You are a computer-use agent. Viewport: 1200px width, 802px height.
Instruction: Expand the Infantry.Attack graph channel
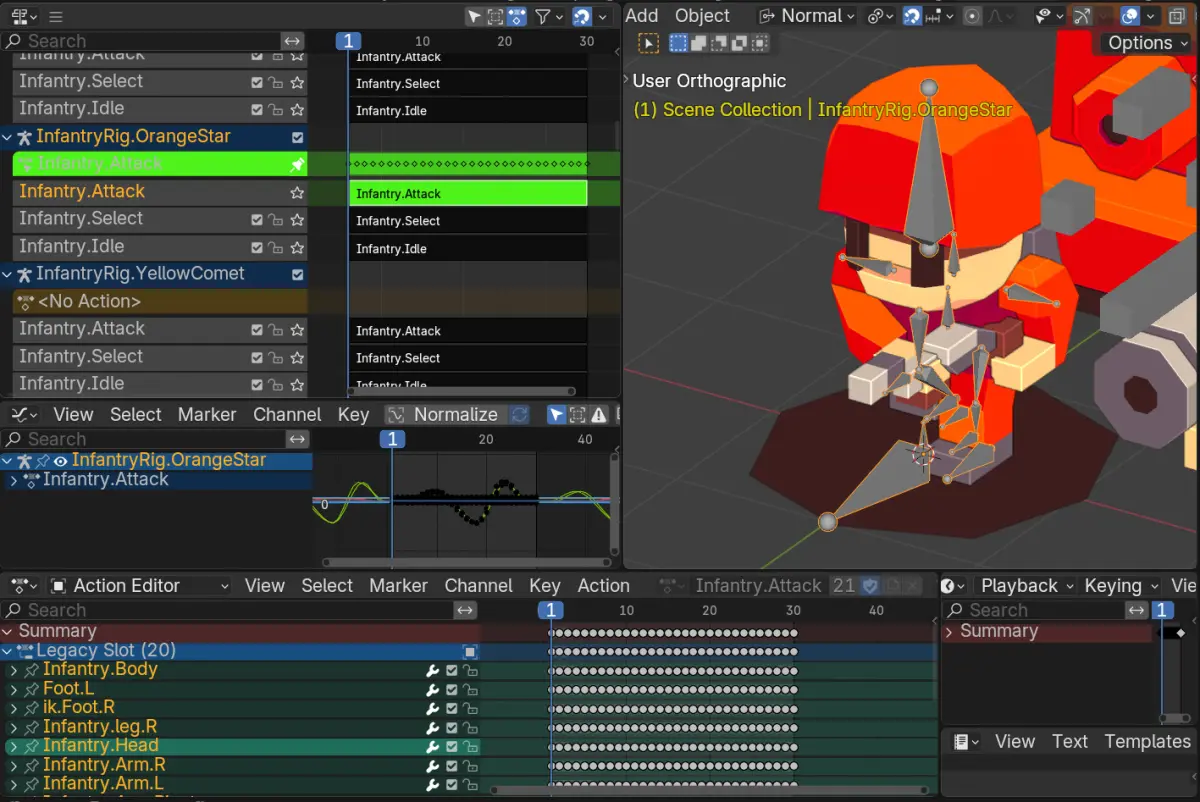click(x=13, y=480)
